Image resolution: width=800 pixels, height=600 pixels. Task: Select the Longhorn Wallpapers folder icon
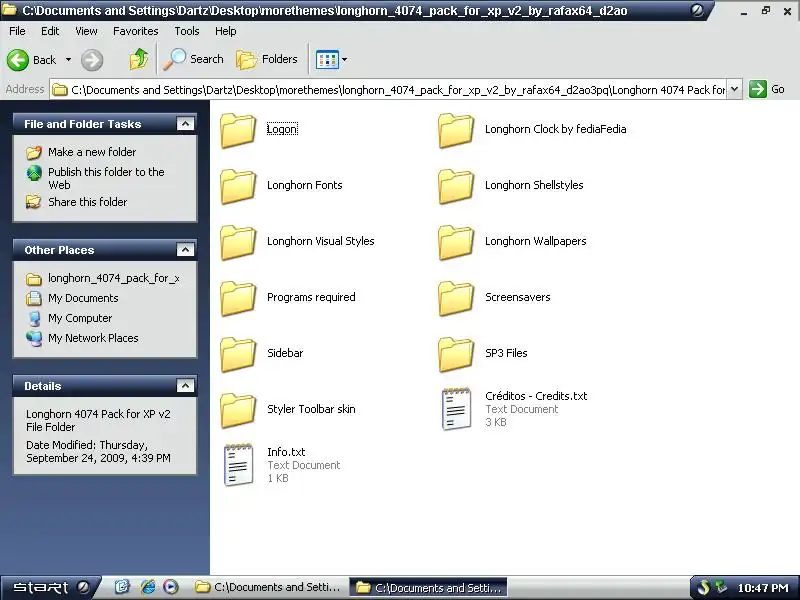click(x=456, y=243)
